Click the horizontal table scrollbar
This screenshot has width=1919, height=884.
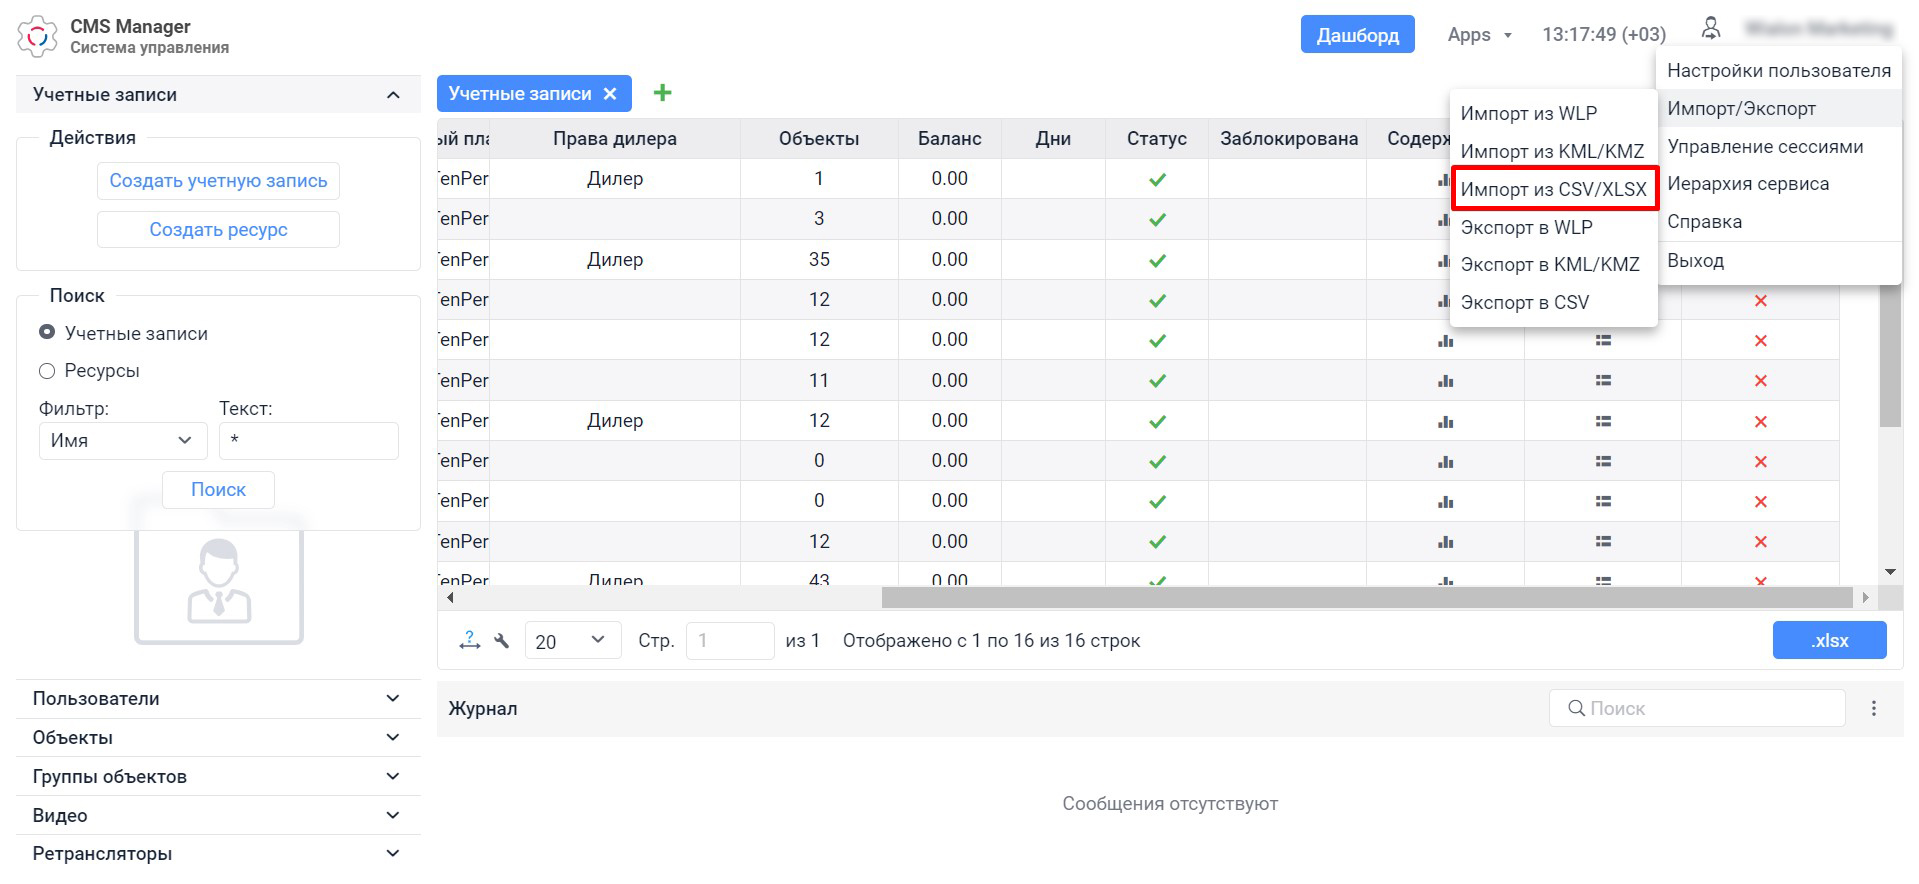[x=1365, y=598]
